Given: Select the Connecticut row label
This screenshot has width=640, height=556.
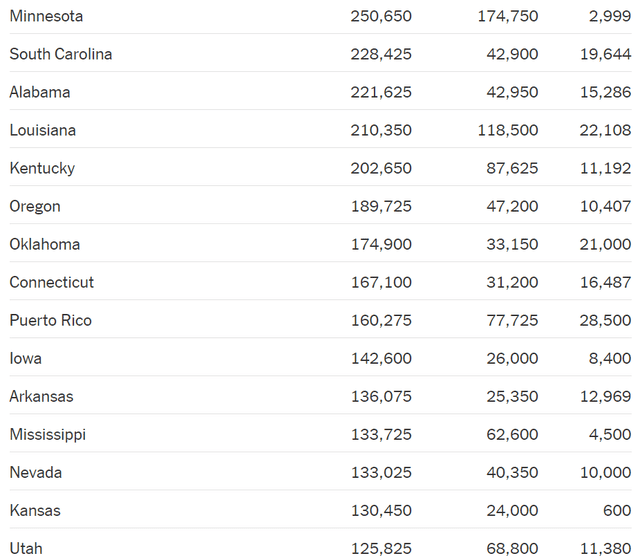Looking at the screenshot, I should coord(52,282).
